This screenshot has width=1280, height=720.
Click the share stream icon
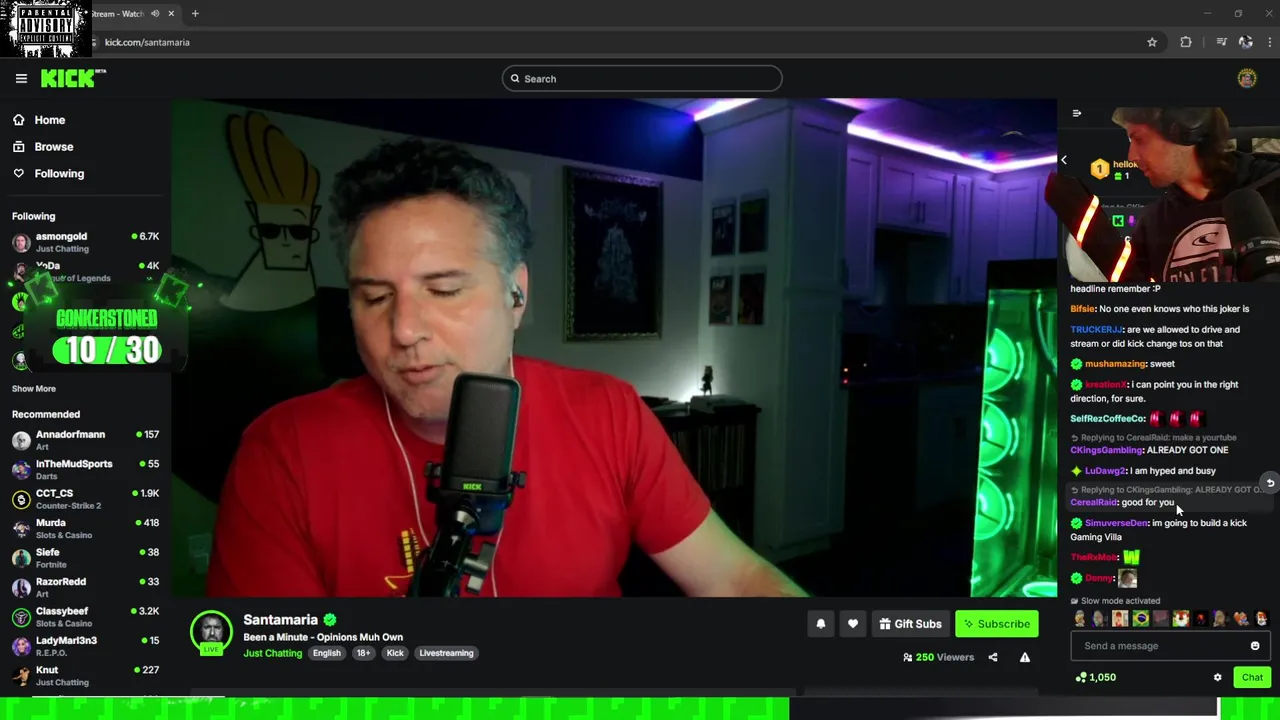[993, 657]
